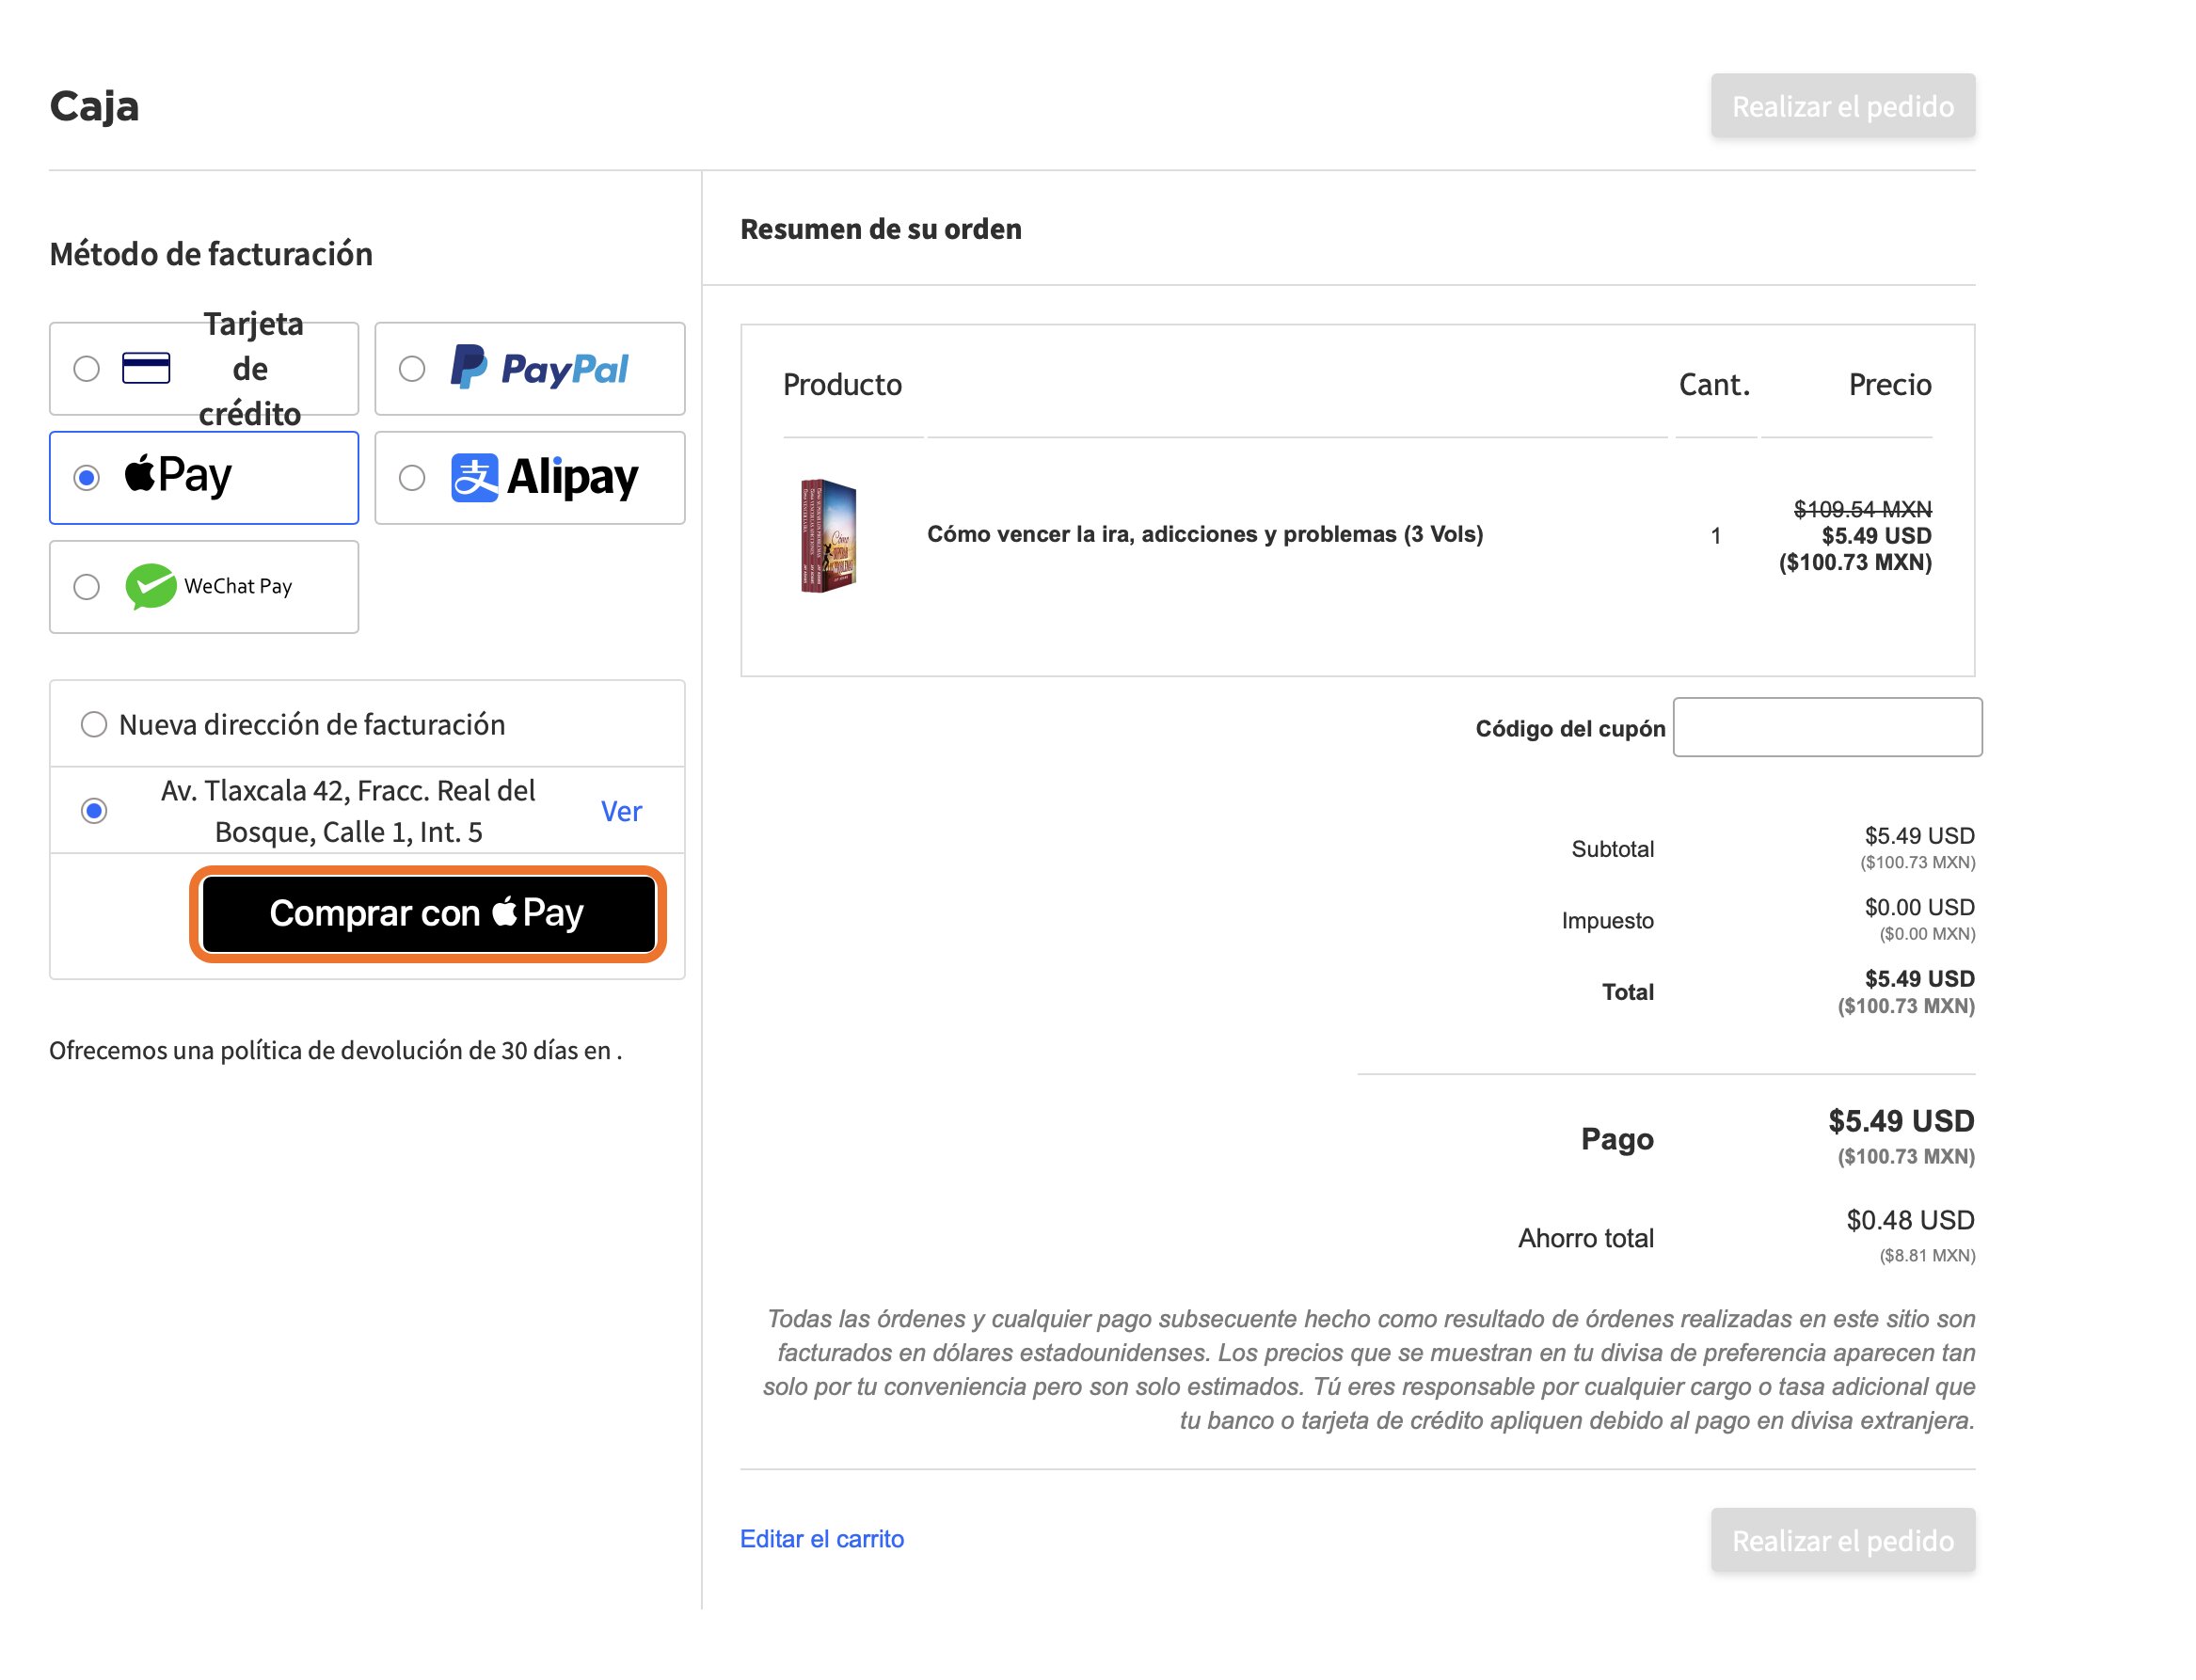Click the Apple Pay radio button
Image resolution: width=2196 pixels, height=1680 pixels.
point(87,478)
